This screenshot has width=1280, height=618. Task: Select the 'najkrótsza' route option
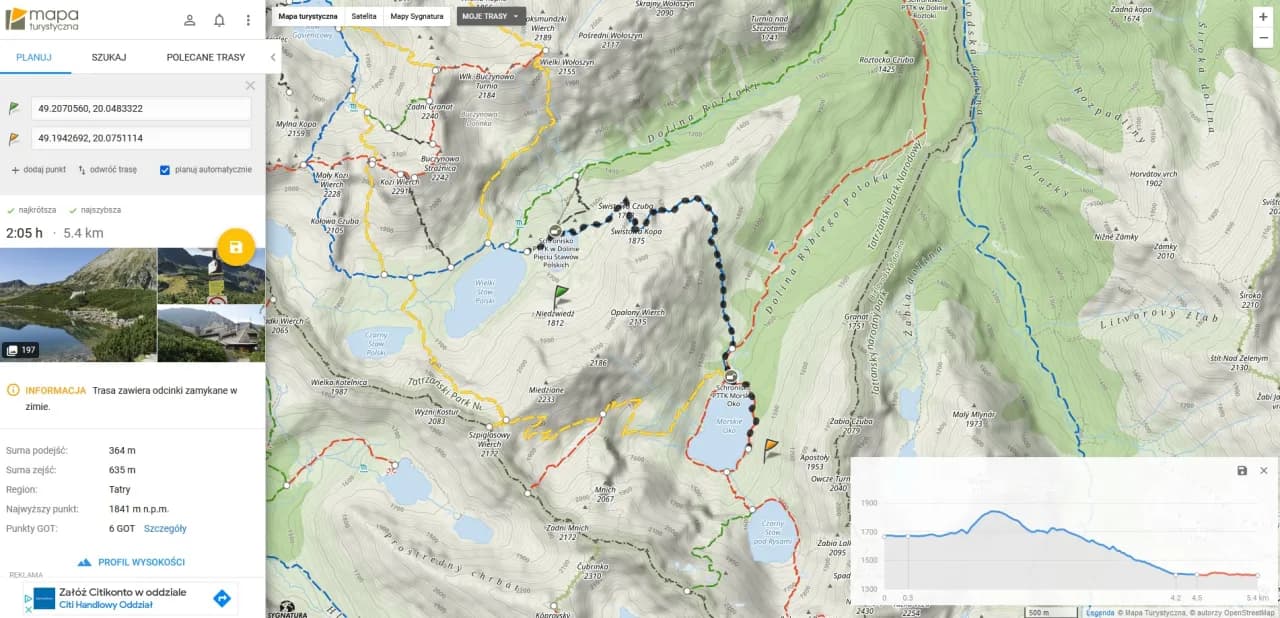tap(32, 210)
